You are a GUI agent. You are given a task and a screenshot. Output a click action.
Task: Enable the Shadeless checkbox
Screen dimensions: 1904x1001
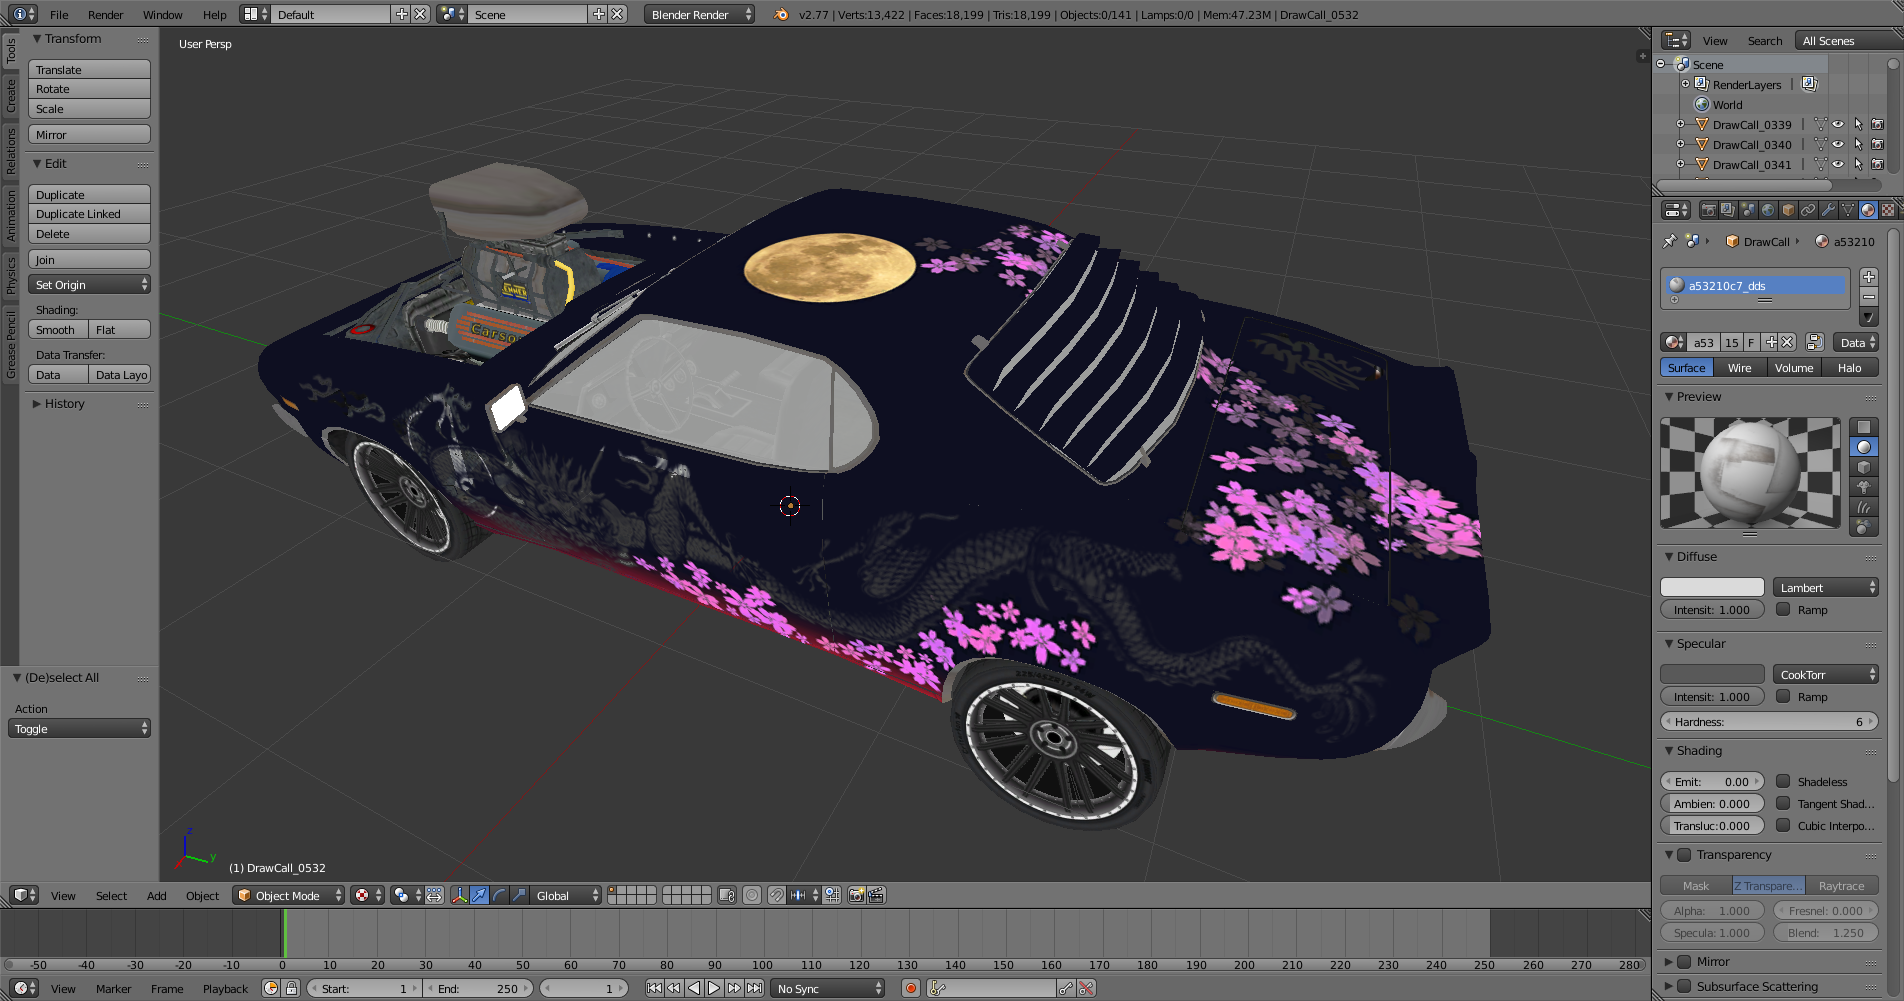[x=1783, y=781]
